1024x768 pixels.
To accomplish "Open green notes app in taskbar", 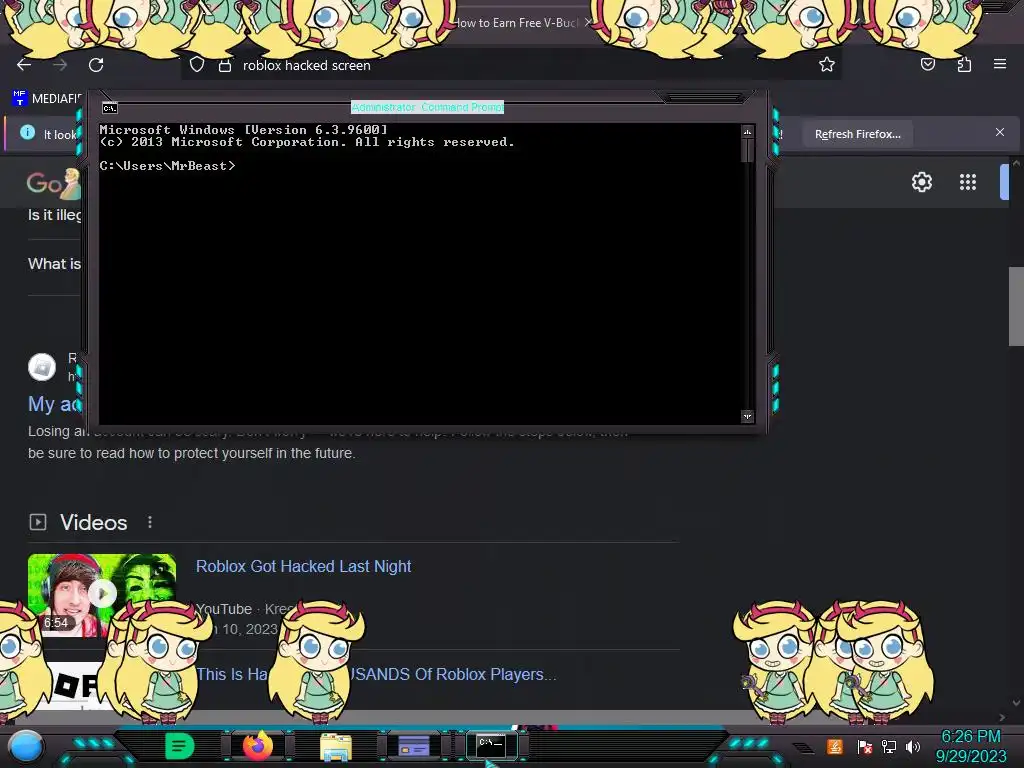I will (180, 746).
